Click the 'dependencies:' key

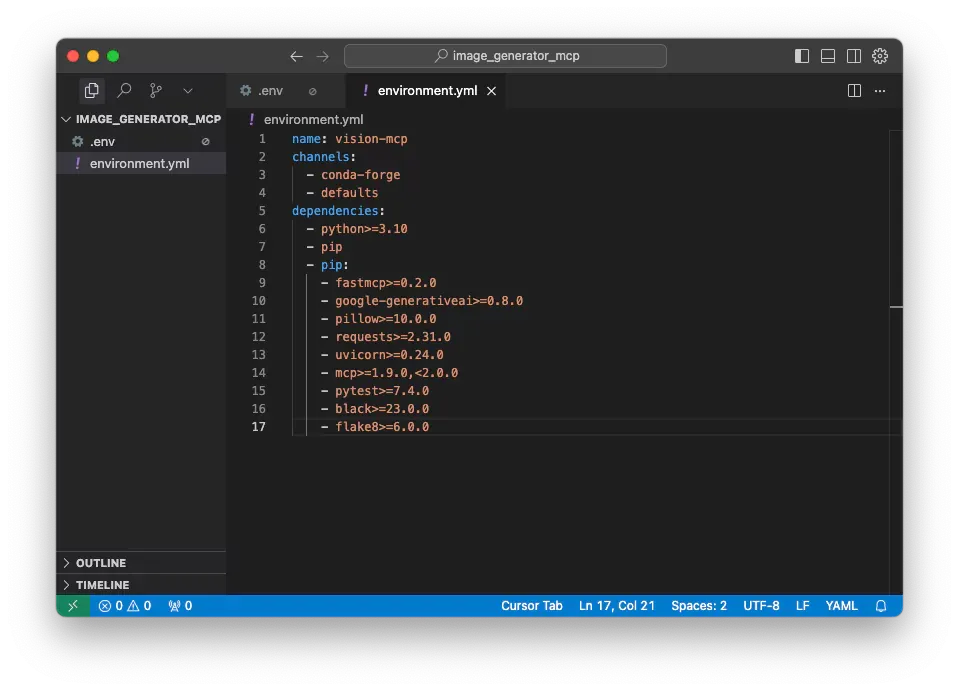tap(338, 210)
